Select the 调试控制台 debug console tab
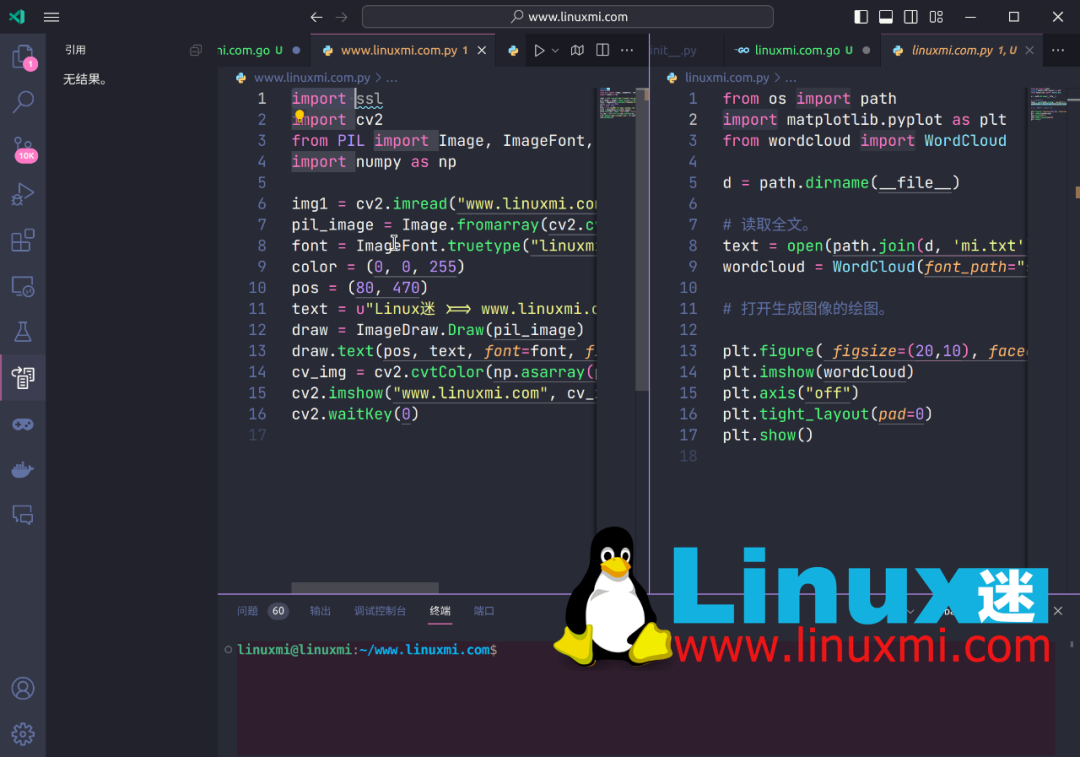The width and height of the screenshot is (1080, 757). (380, 611)
